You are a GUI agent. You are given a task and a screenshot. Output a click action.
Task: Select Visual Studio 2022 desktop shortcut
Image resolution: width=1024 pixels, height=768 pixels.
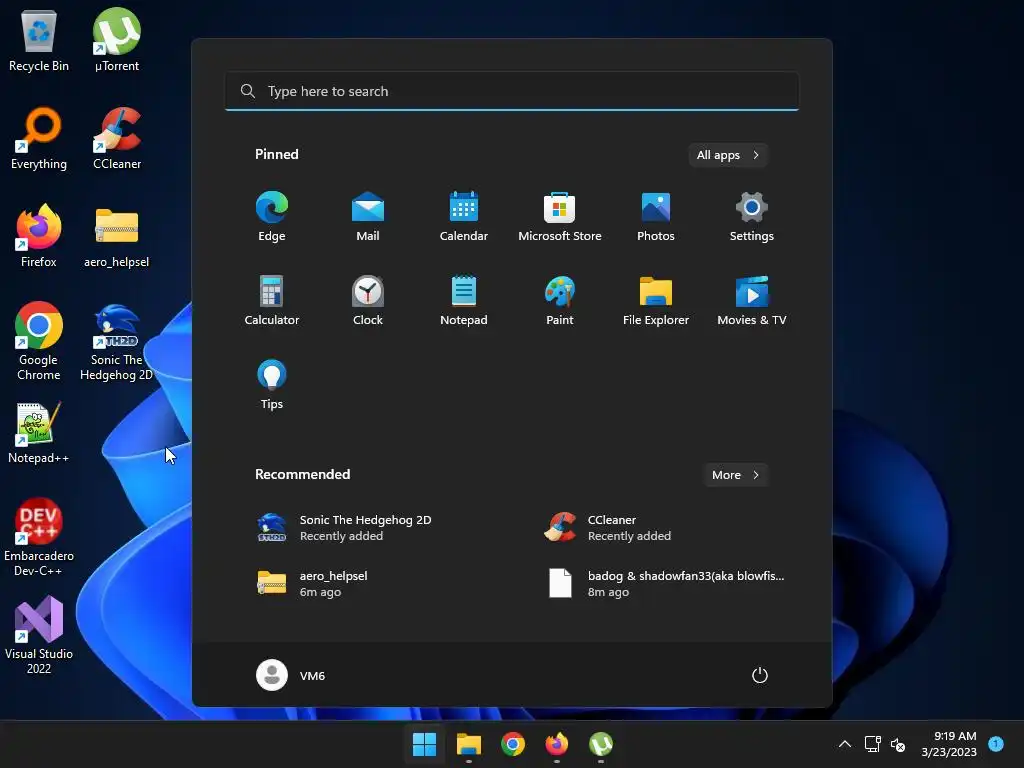(39, 635)
